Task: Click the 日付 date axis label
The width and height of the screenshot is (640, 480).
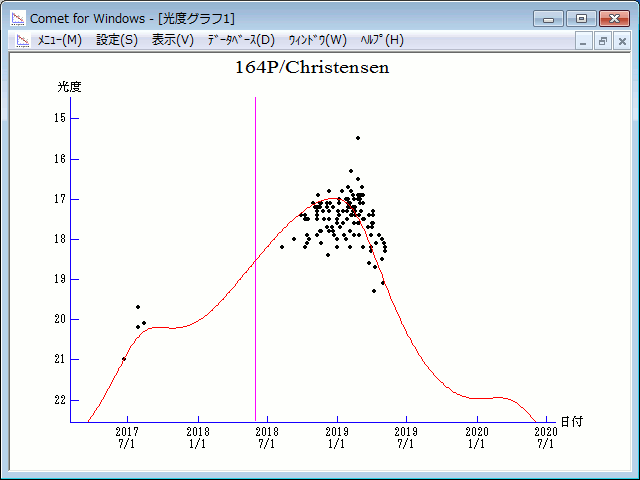Action: 571,422
